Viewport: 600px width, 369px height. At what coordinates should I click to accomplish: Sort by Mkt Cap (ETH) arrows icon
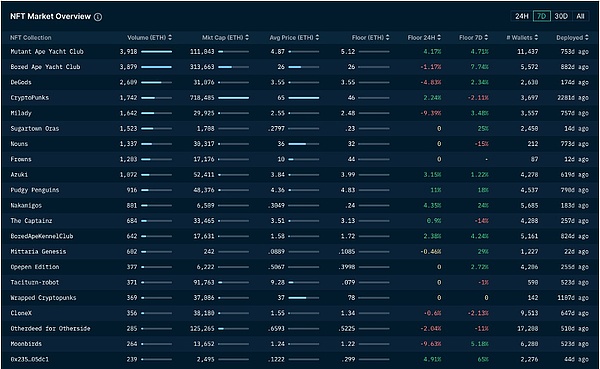click(x=247, y=38)
